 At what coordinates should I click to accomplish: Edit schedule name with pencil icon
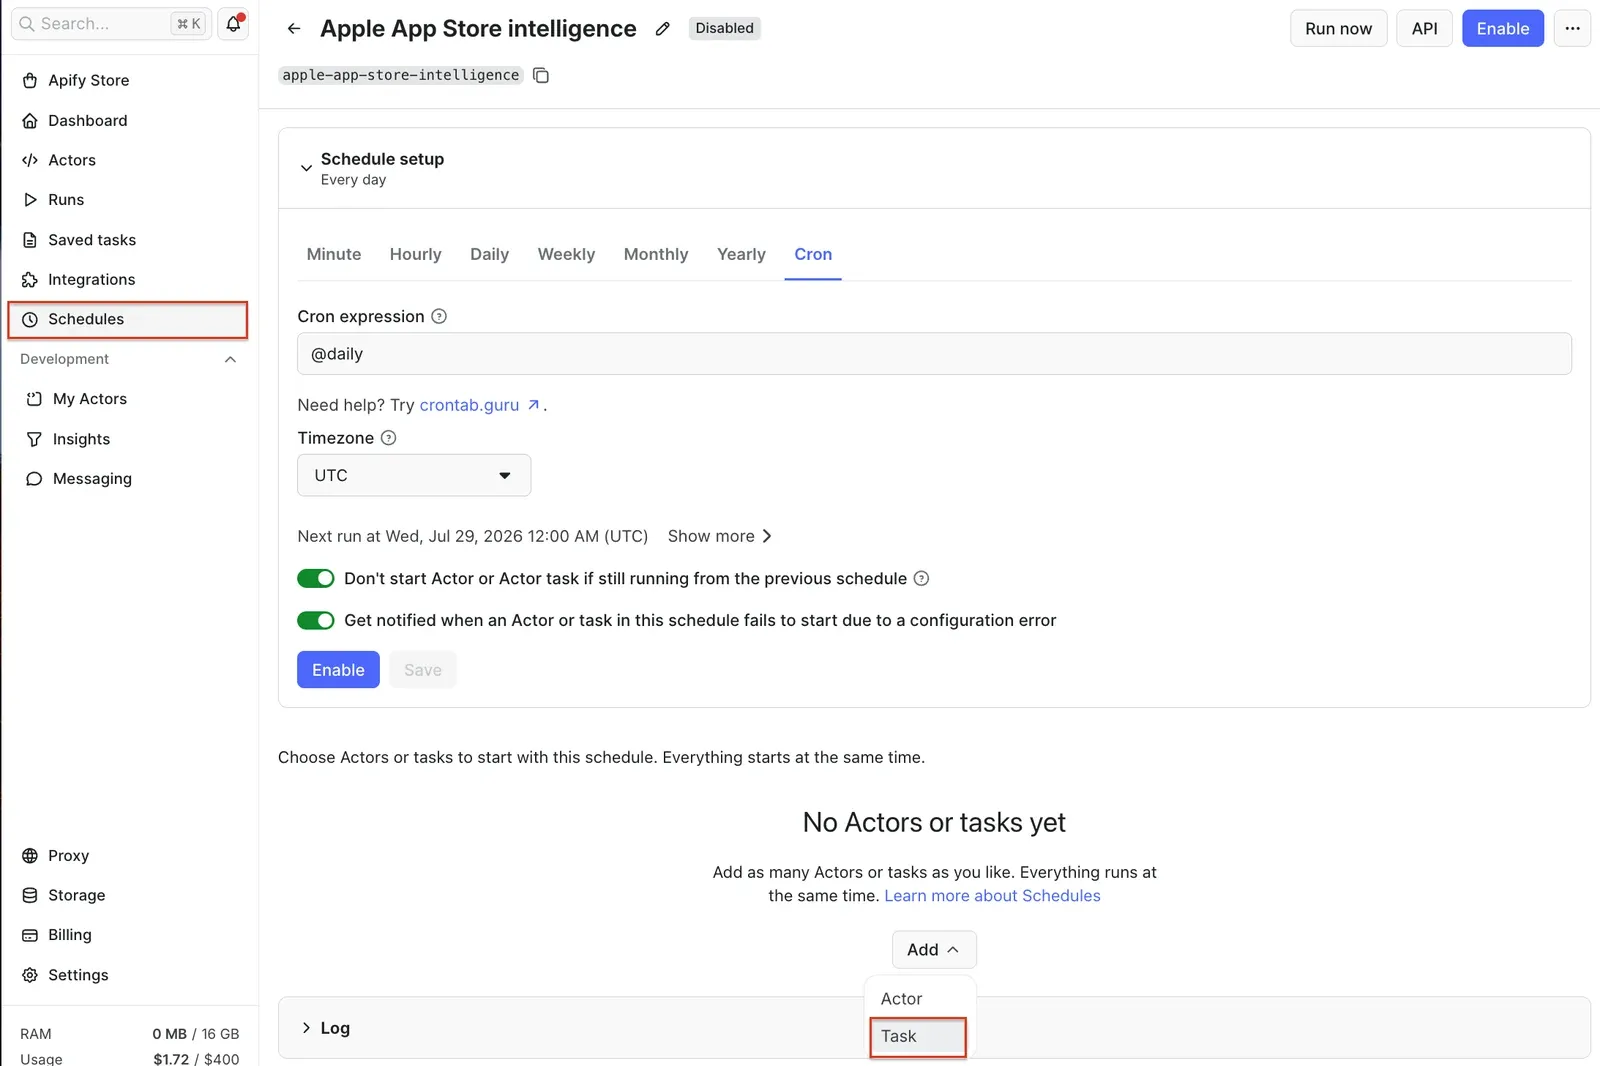click(662, 29)
